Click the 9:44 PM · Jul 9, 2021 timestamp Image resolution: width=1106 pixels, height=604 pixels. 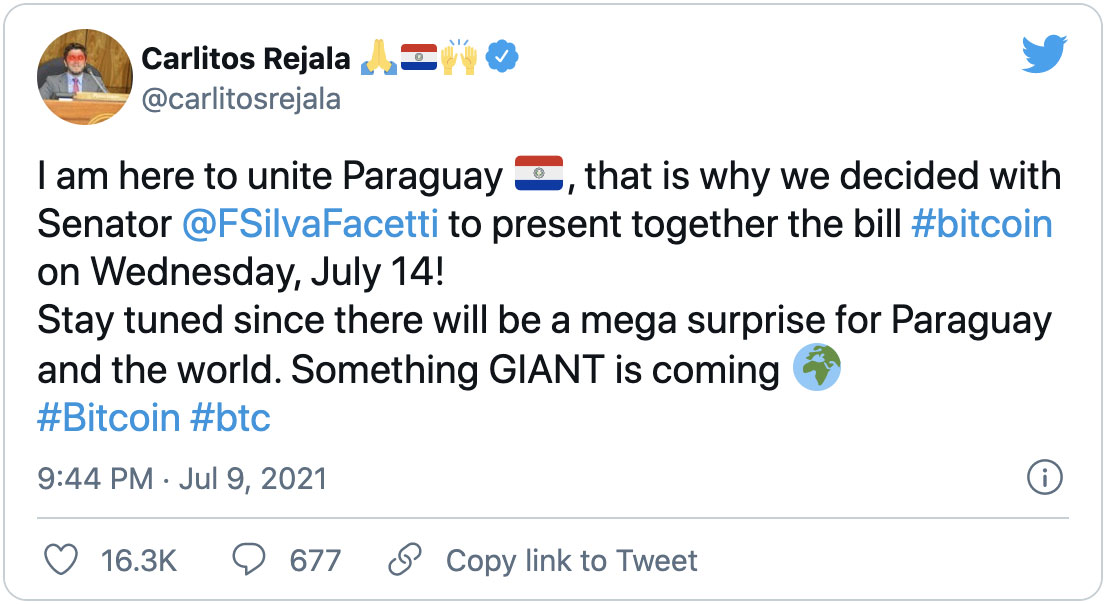pos(182,480)
